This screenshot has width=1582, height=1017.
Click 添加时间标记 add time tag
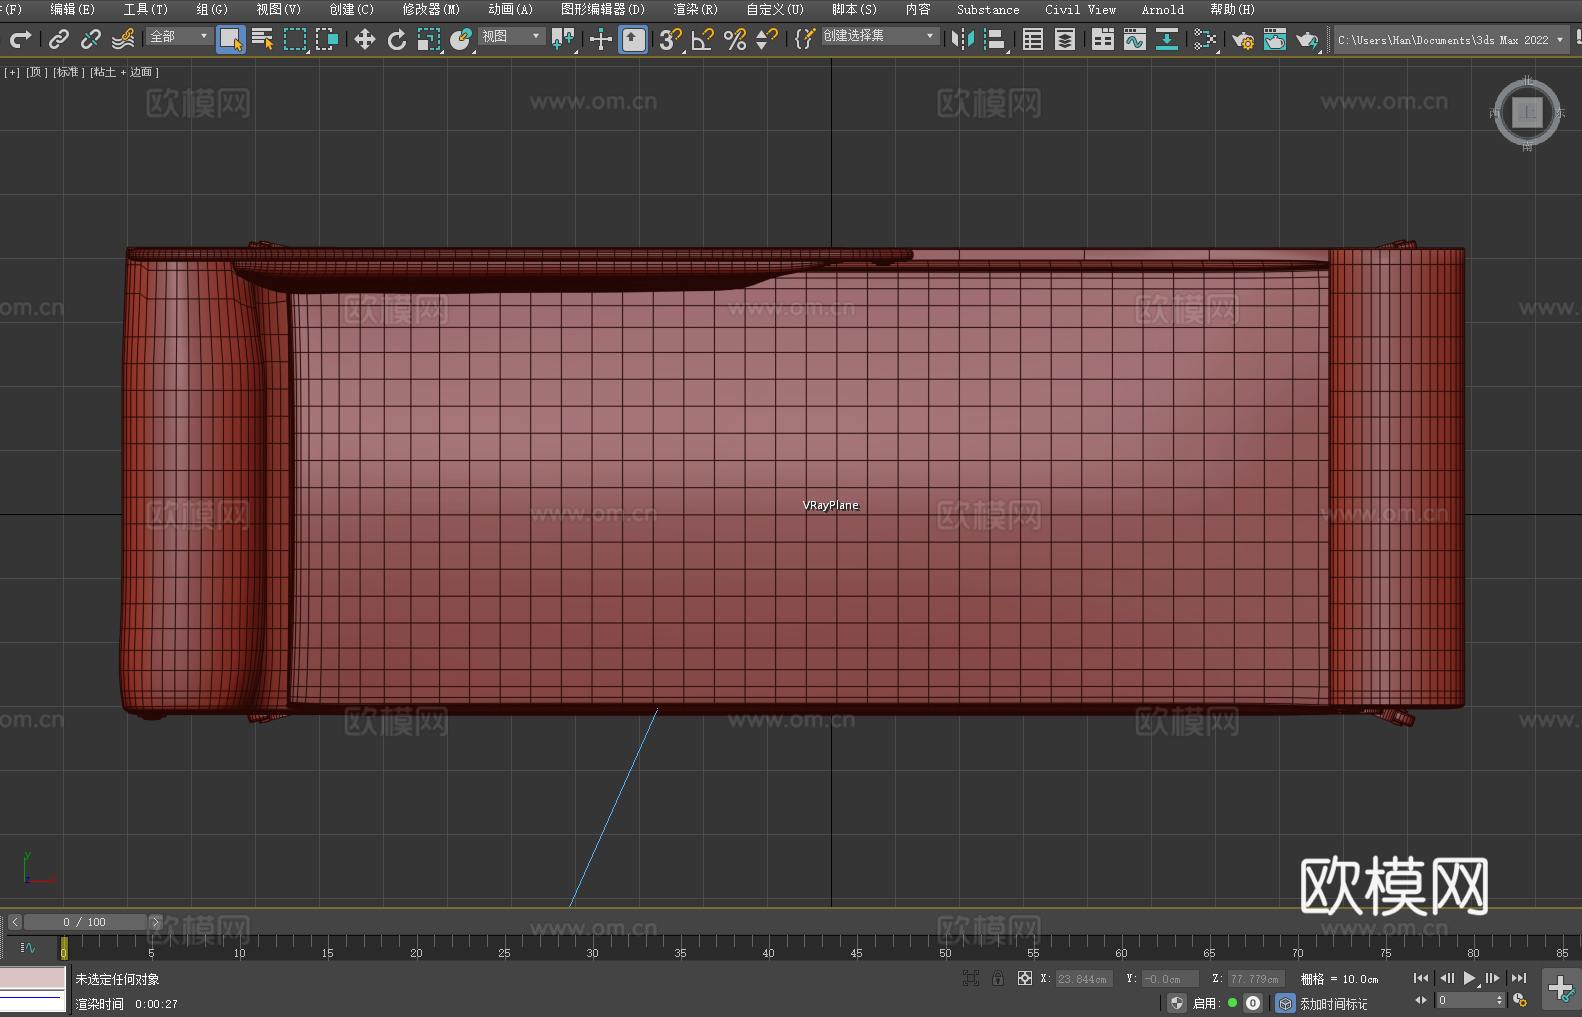1333,1003
